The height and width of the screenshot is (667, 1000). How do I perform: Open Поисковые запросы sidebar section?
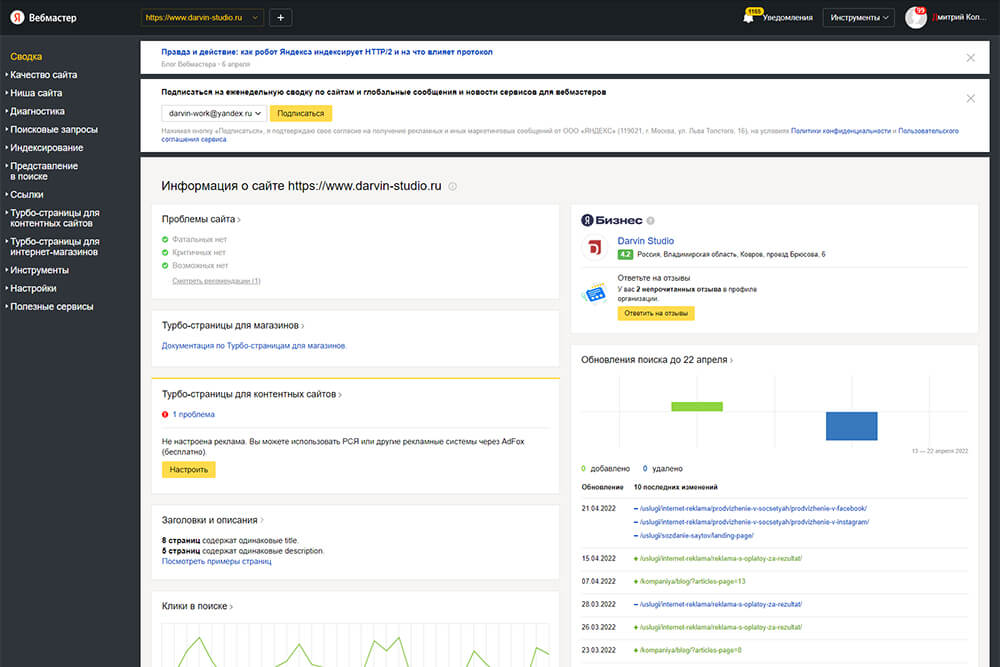coord(54,129)
